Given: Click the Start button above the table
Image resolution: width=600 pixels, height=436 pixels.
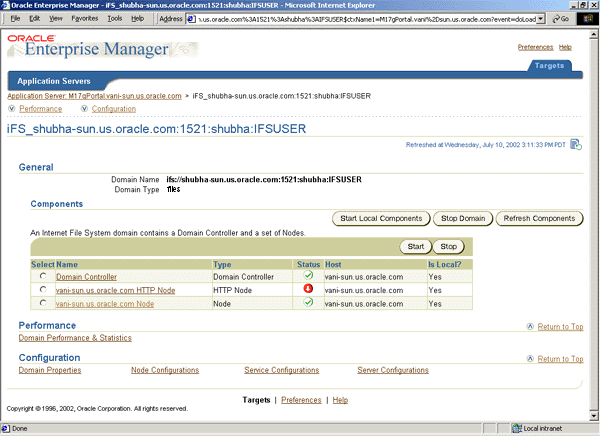Looking at the screenshot, I should [416, 247].
